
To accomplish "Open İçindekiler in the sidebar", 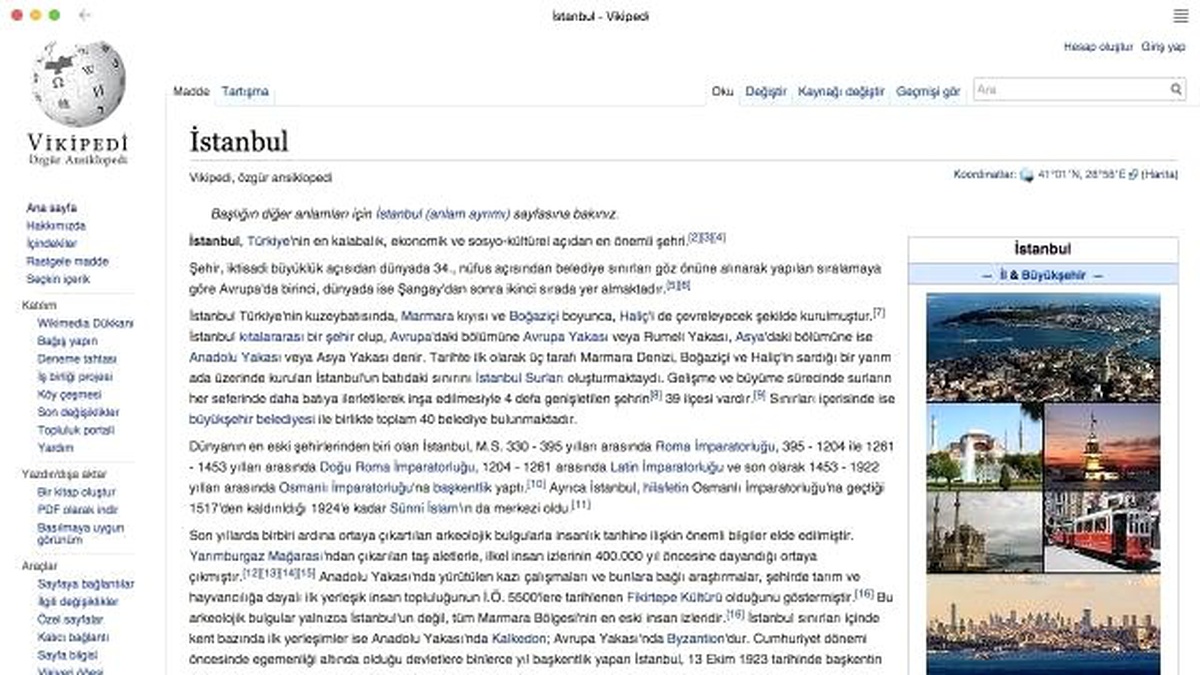I will [x=52, y=244].
